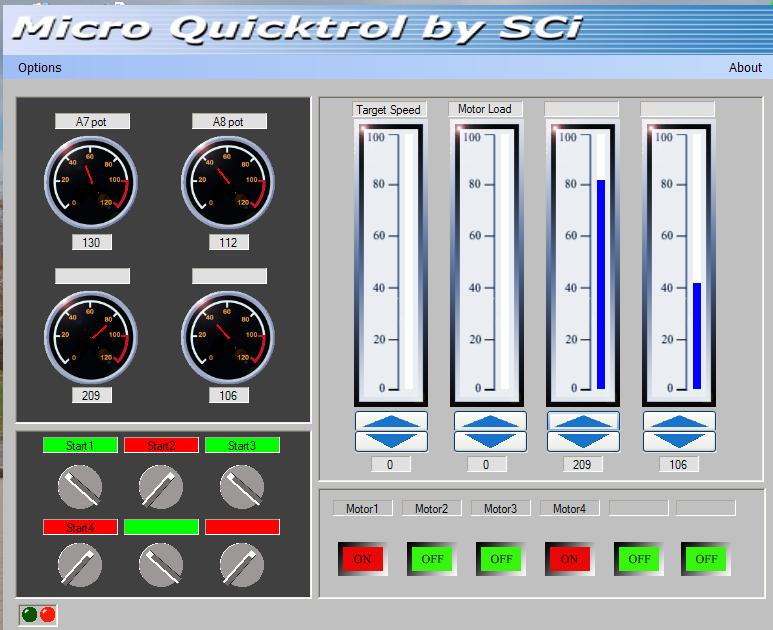Click the Motor4 label

(569, 508)
